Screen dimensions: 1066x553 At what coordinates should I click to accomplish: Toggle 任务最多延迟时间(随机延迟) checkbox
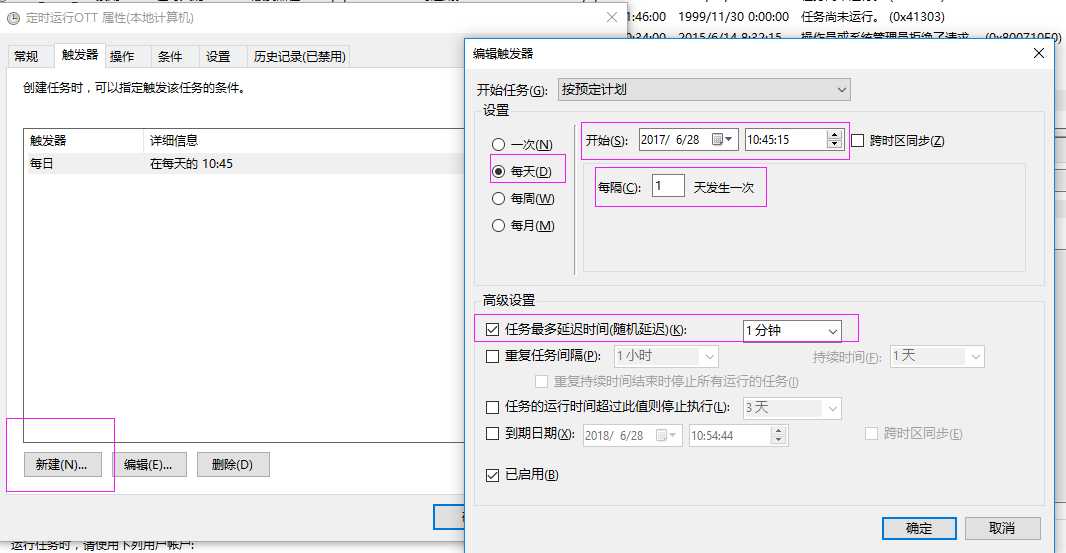[x=493, y=330]
